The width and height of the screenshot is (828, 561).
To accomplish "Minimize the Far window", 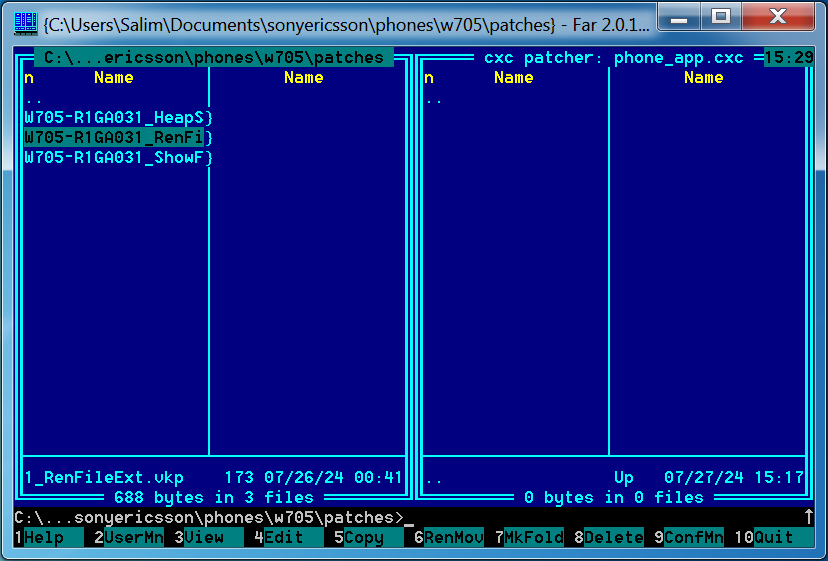I will [x=679, y=17].
